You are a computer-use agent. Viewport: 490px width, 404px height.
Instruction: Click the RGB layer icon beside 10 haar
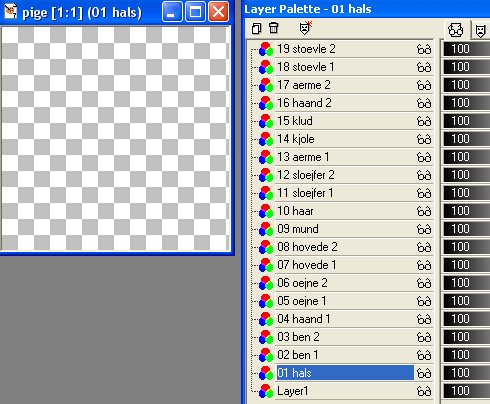266,211
